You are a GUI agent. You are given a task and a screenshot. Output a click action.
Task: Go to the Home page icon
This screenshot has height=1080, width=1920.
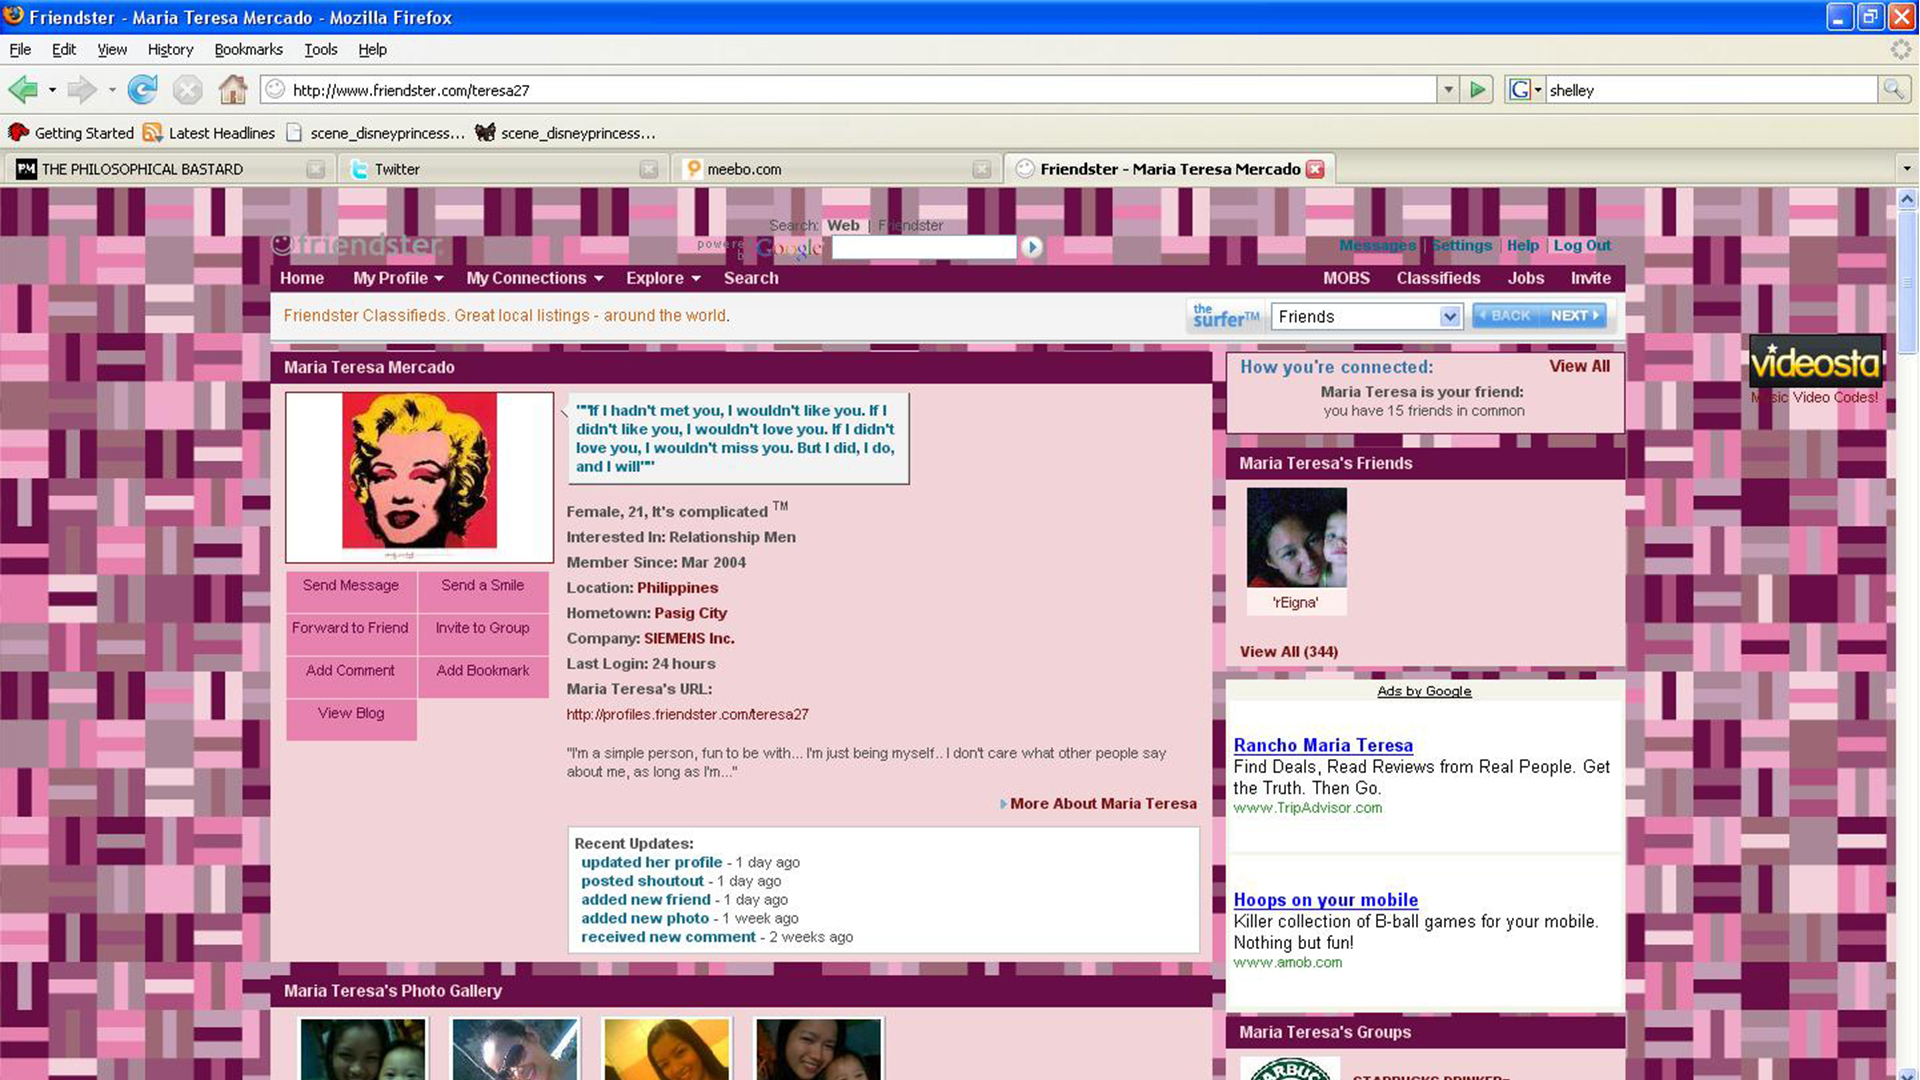coord(233,90)
